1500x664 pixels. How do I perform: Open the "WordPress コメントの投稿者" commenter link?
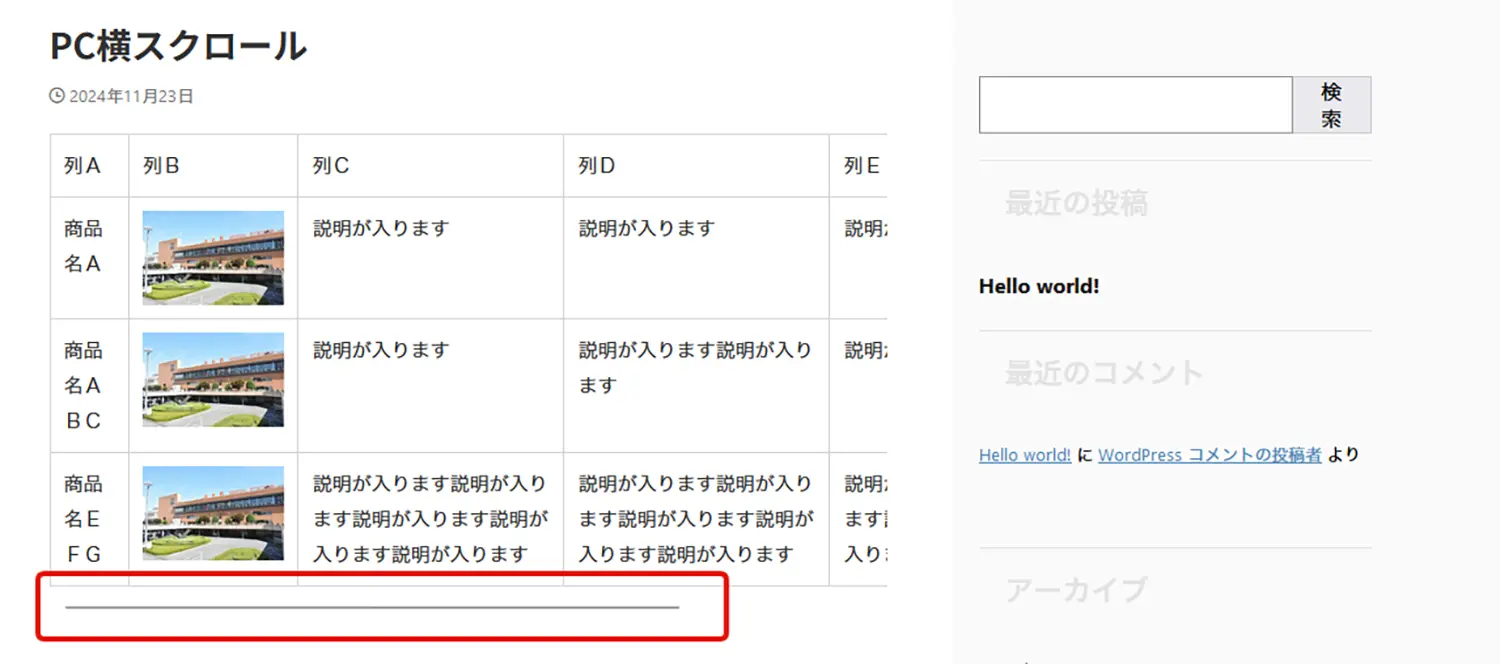(x=1209, y=455)
